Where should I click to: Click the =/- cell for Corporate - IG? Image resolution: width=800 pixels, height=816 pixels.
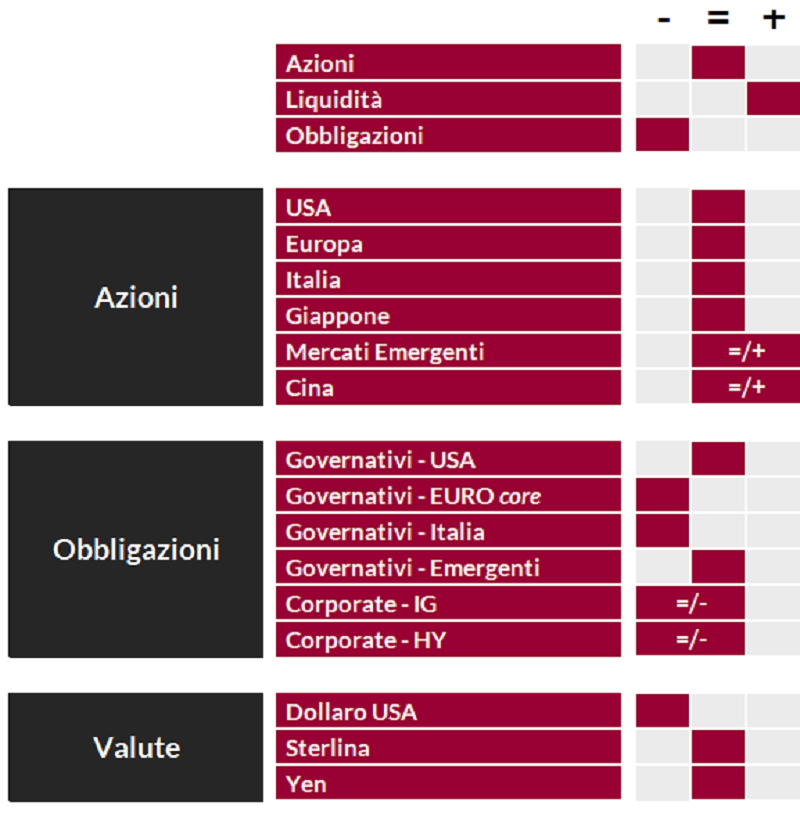point(690,603)
